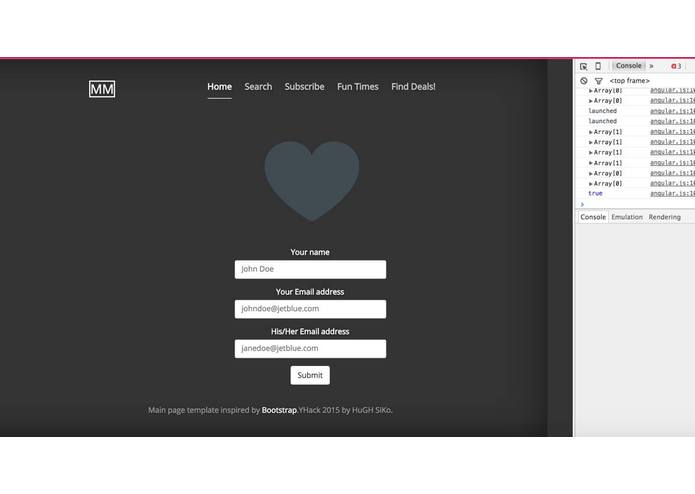Expand the Array[0] entry directly above the first launched
This screenshot has width=695, height=494.
(x=605, y=101)
